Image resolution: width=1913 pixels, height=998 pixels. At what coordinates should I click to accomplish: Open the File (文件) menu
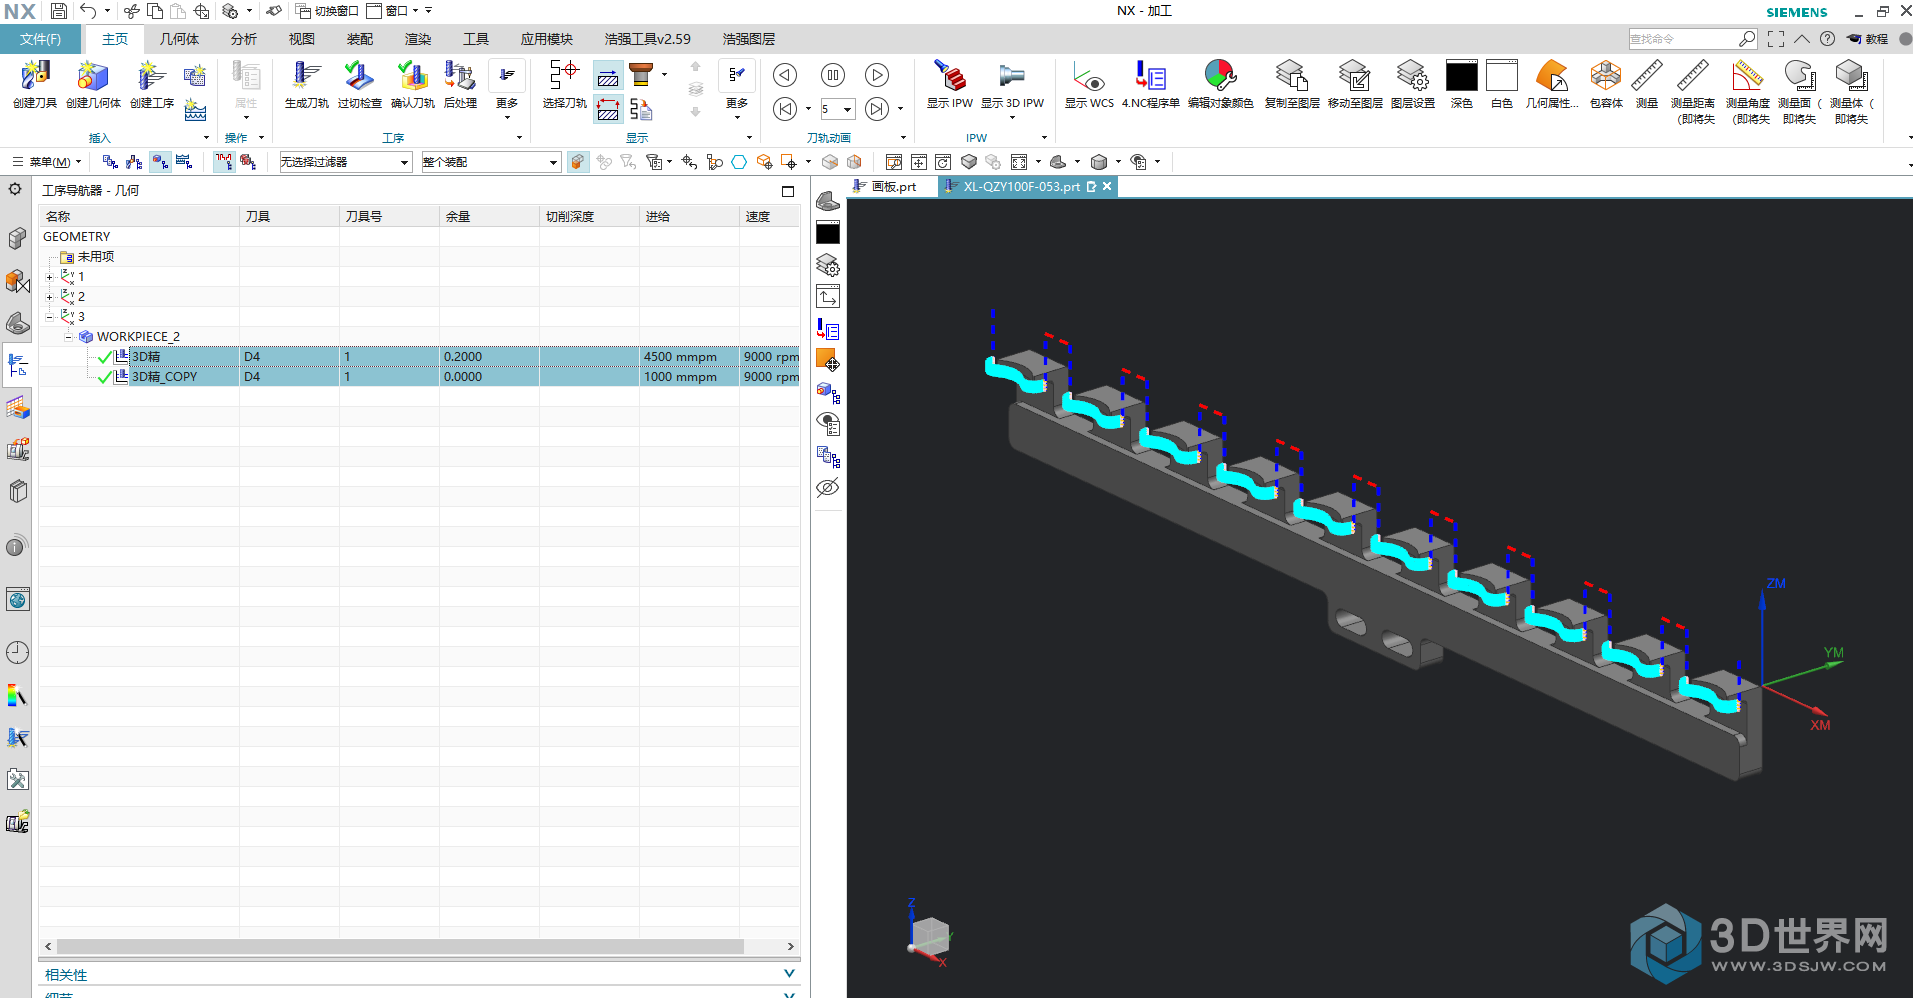tap(40, 39)
